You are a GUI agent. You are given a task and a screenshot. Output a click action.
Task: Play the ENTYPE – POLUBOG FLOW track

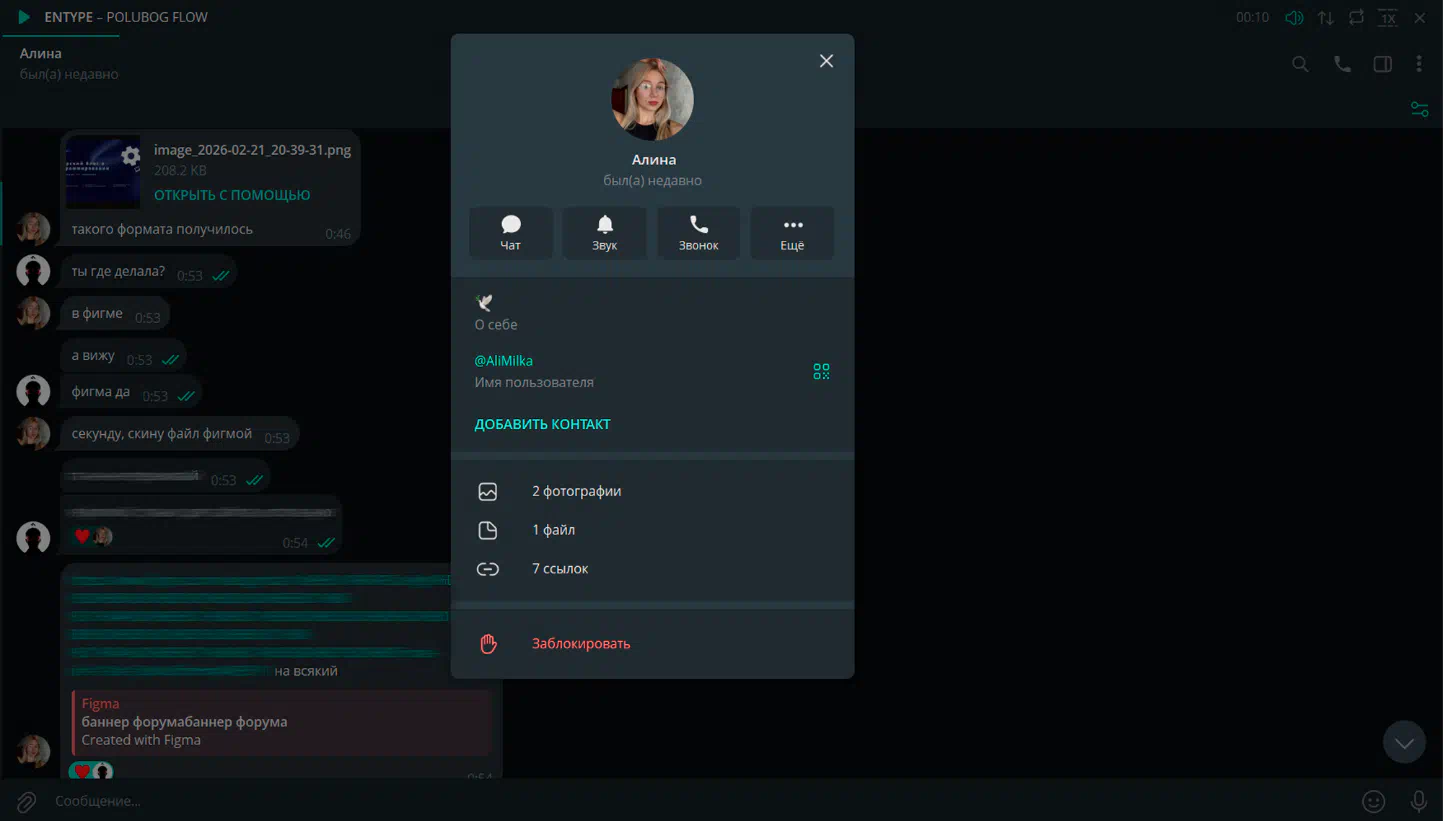coord(24,17)
